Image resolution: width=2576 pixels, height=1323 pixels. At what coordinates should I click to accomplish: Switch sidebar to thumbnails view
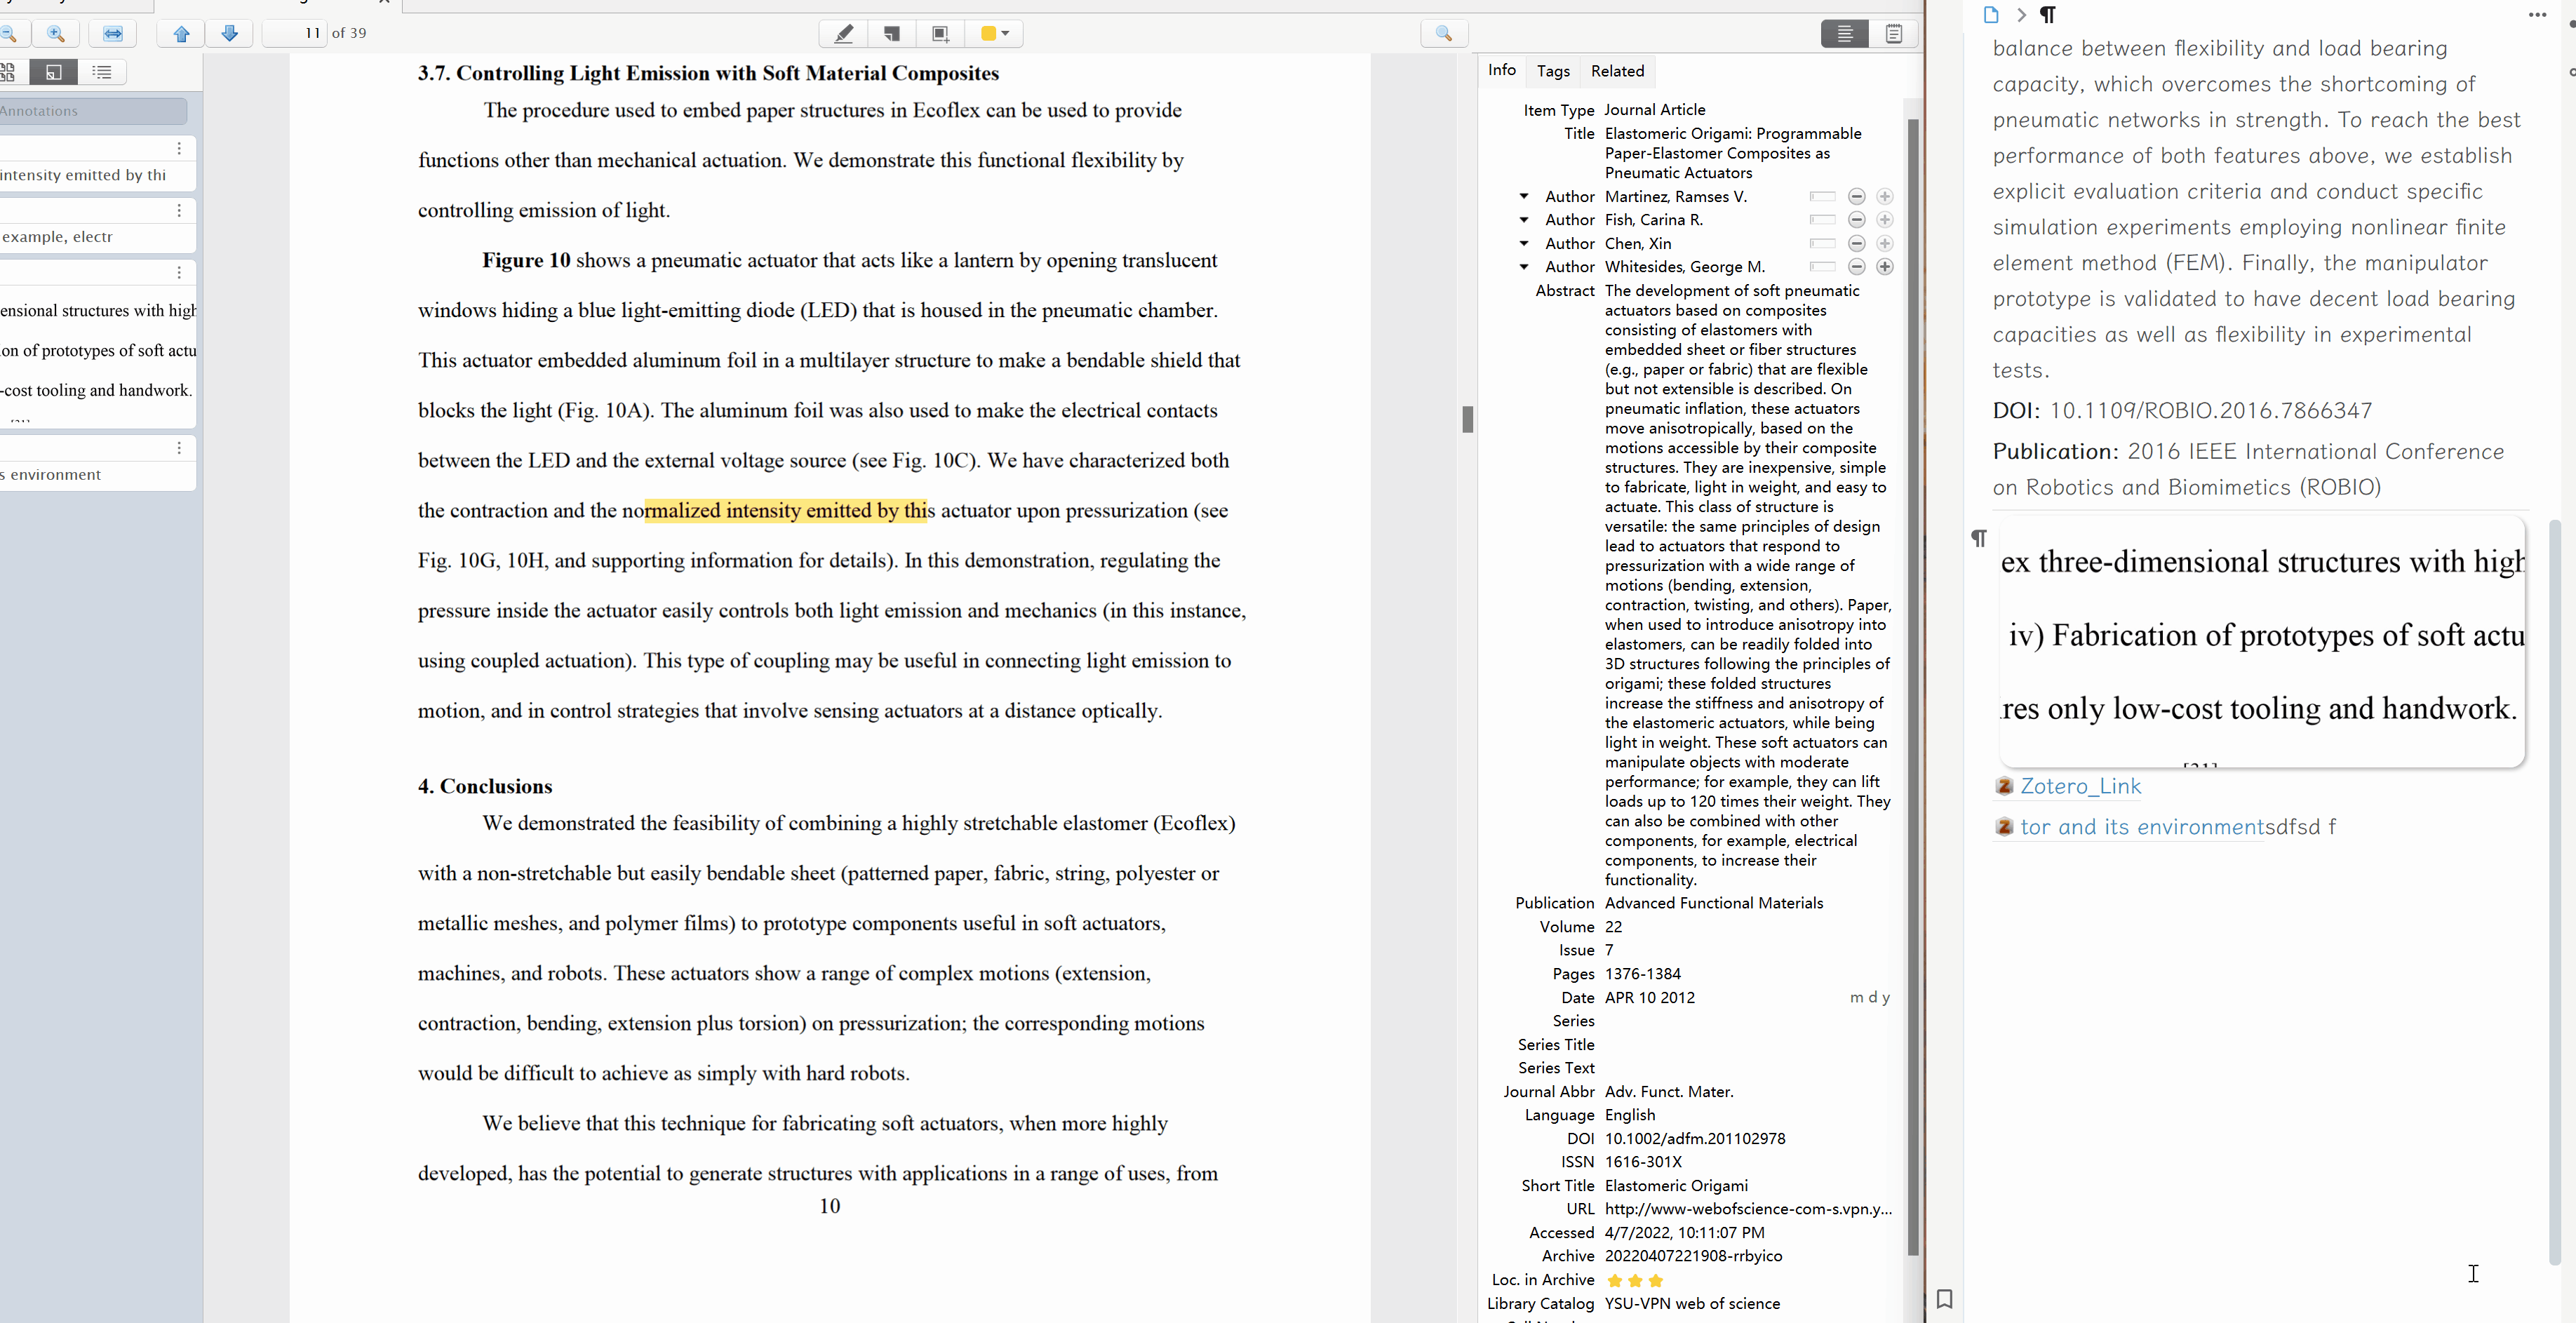pyautogui.click(x=10, y=71)
